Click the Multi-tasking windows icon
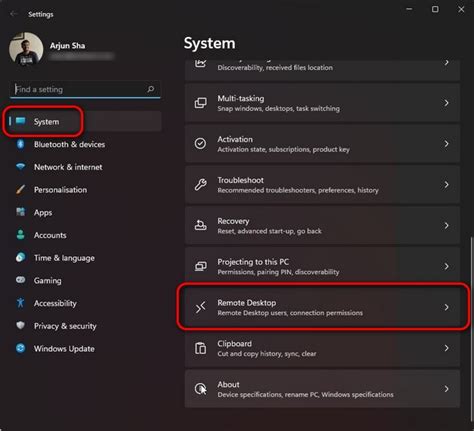The image size is (474, 431). click(200, 103)
